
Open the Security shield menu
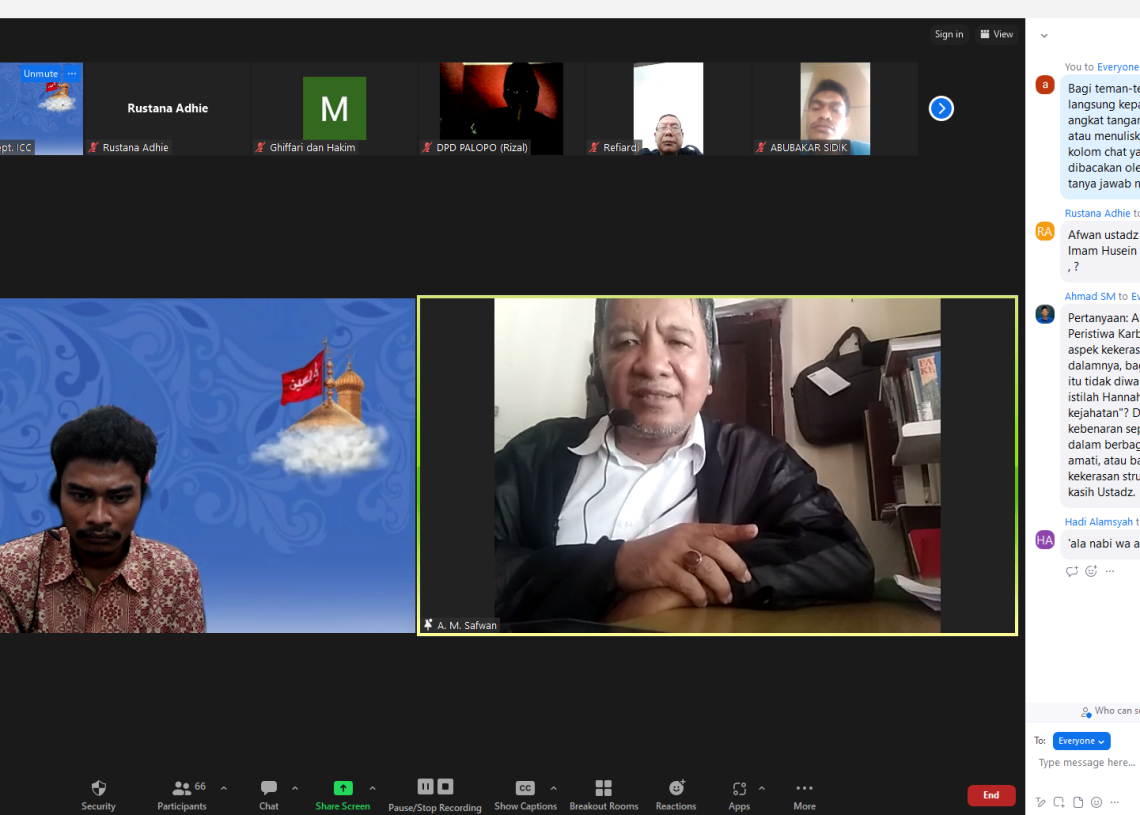98,795
